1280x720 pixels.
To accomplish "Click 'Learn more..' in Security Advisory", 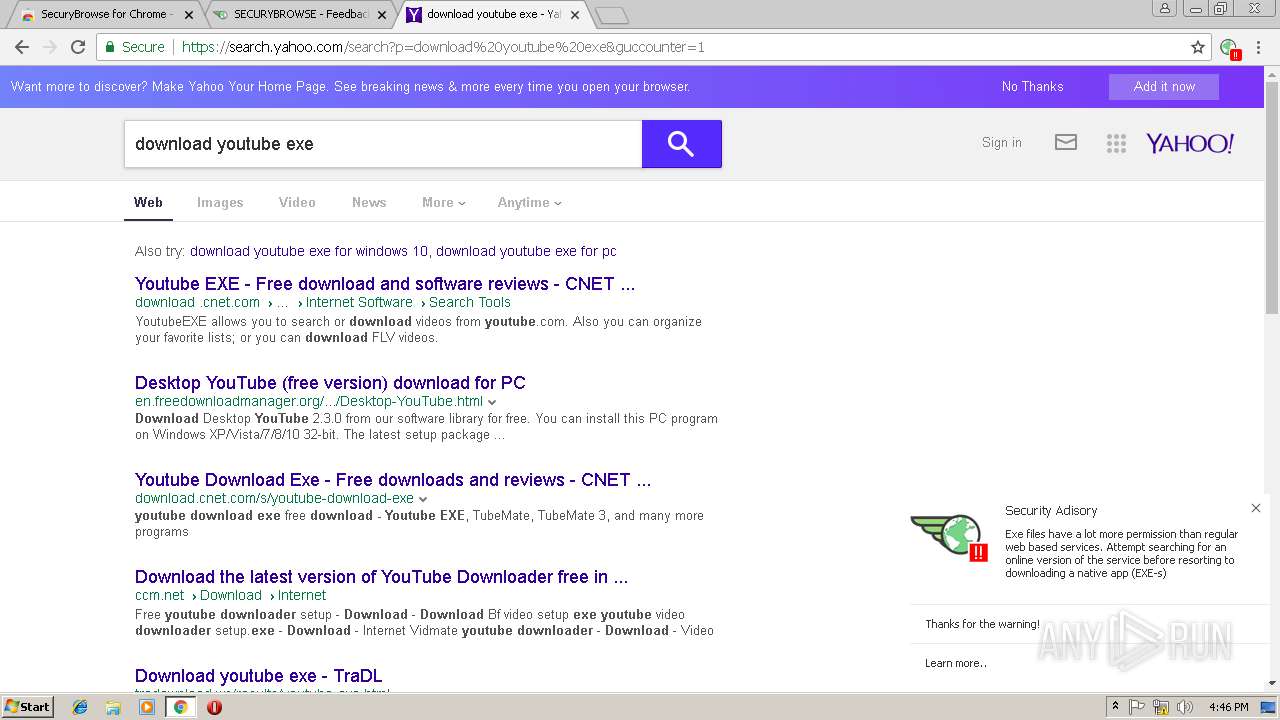I will tap(956, 663).
